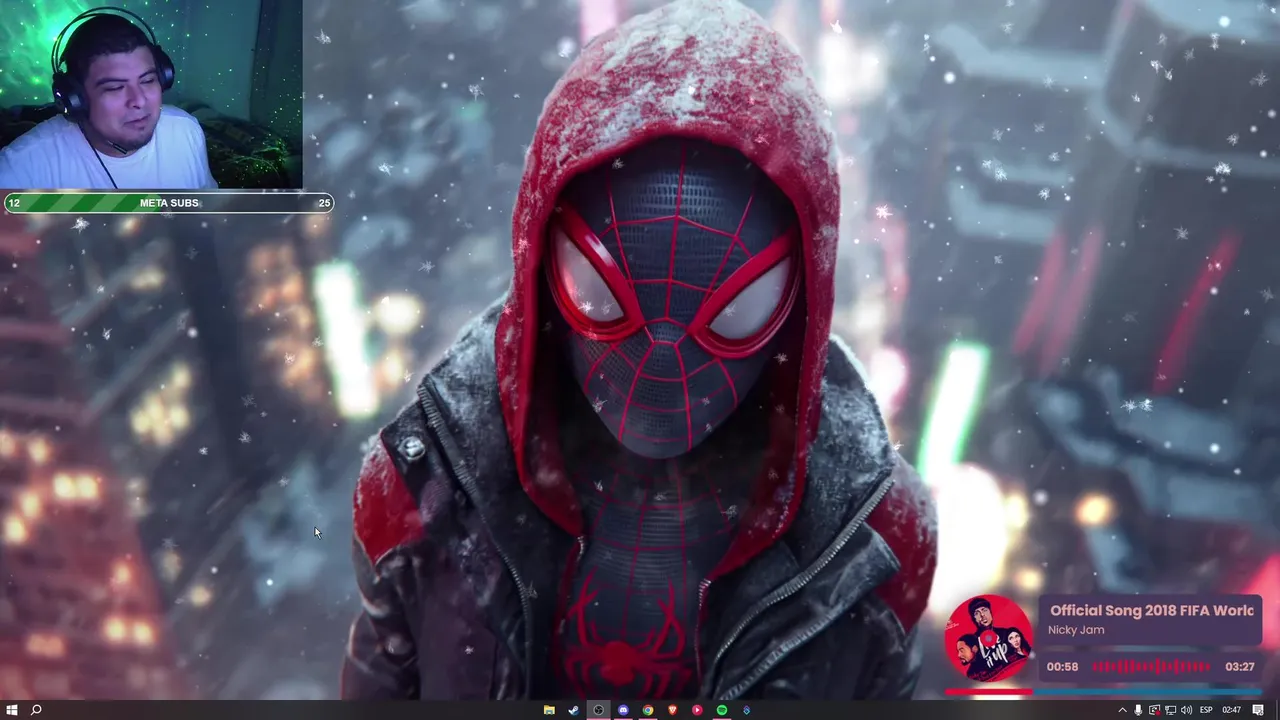
Task: Click the 03:27 song duration label
Action: (1239, 666)
